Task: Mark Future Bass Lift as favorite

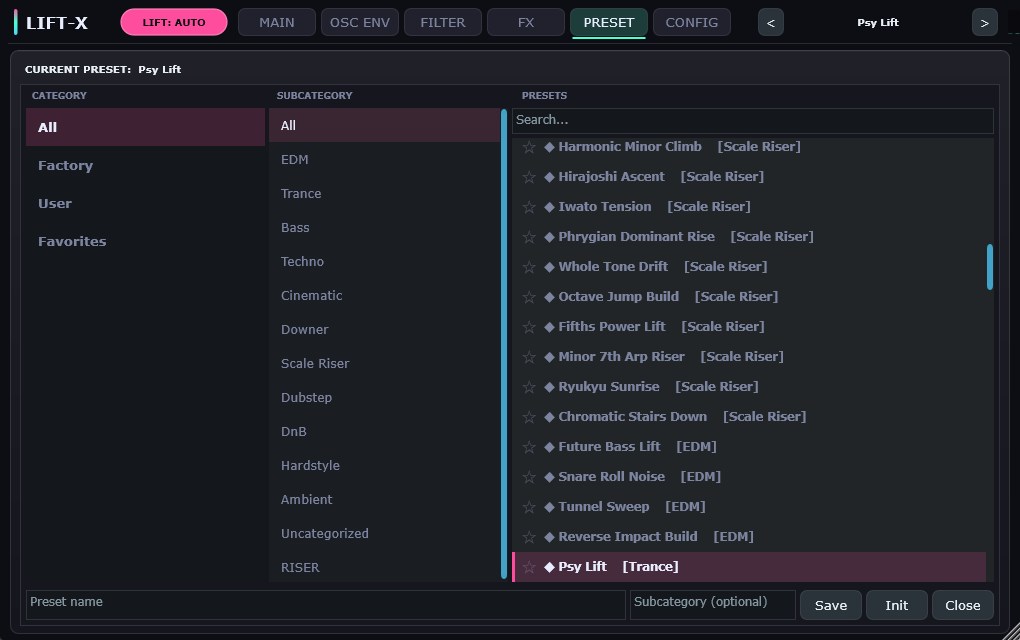Action: pyautogui.click(x=529, y=447)
